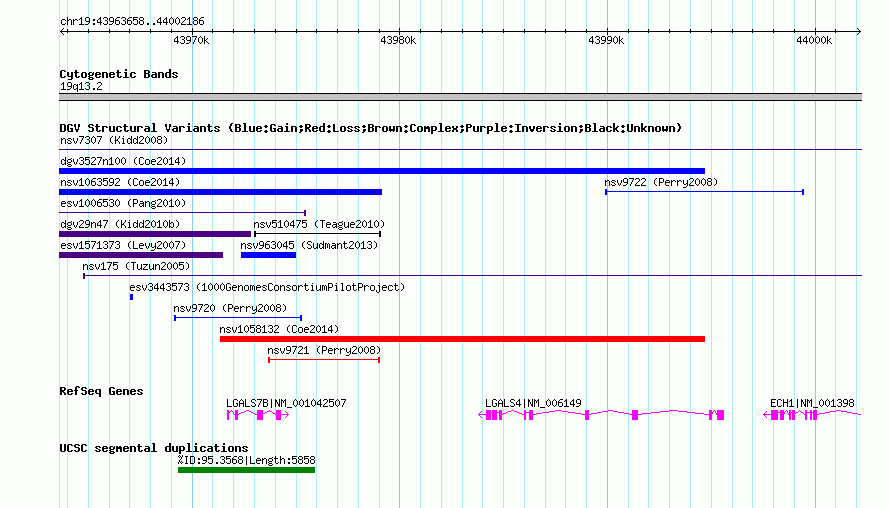The image size is (890, 508).
Task: Click the 43980k ruler tick label
Action: (x=398, y=40)
